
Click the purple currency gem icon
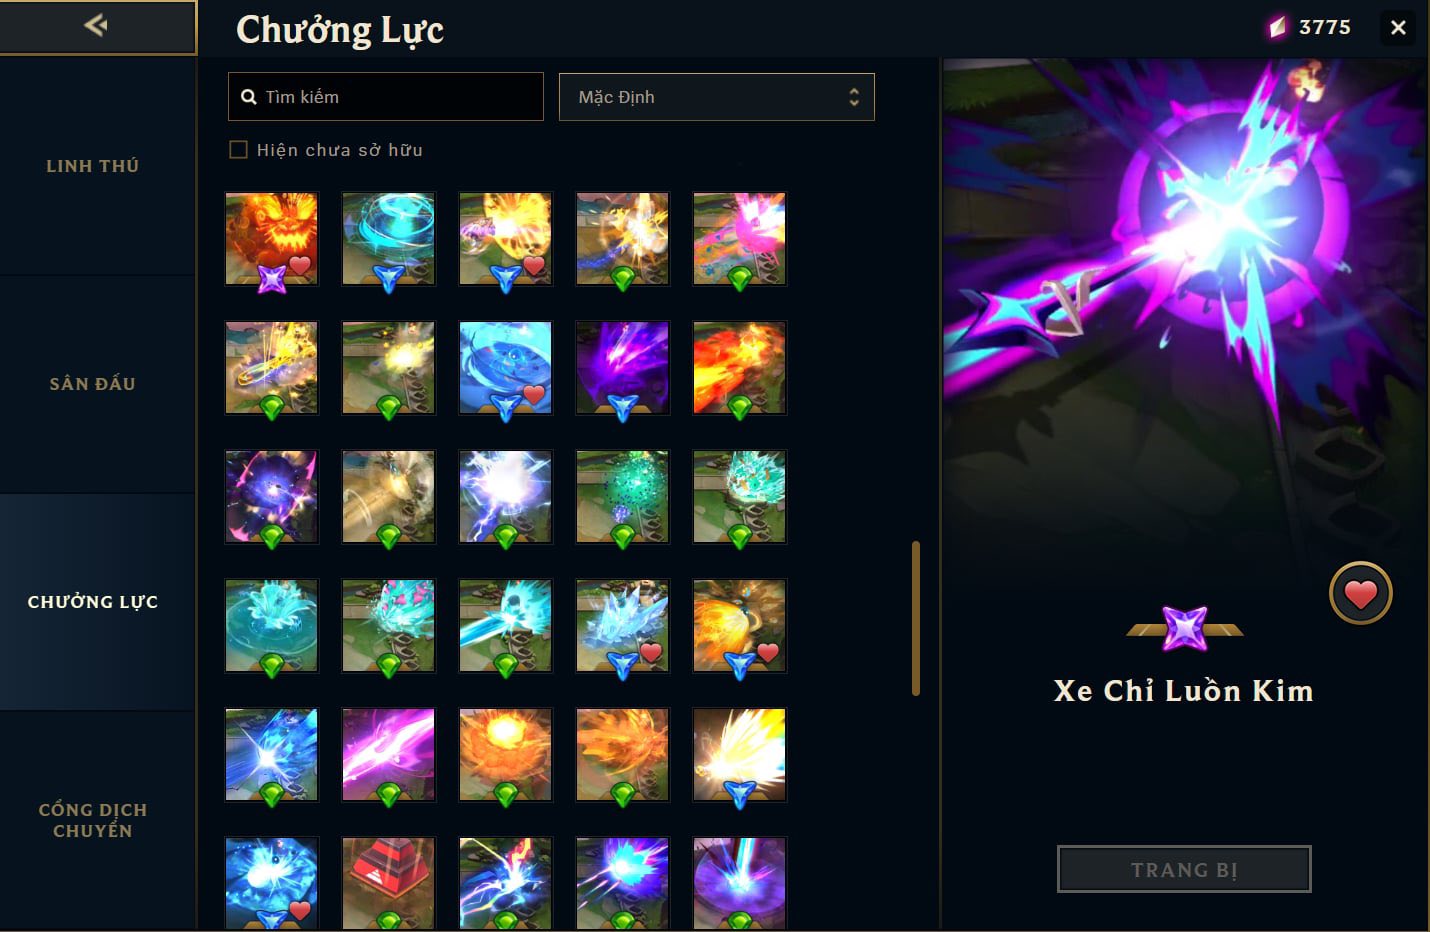coord(1277,28)
